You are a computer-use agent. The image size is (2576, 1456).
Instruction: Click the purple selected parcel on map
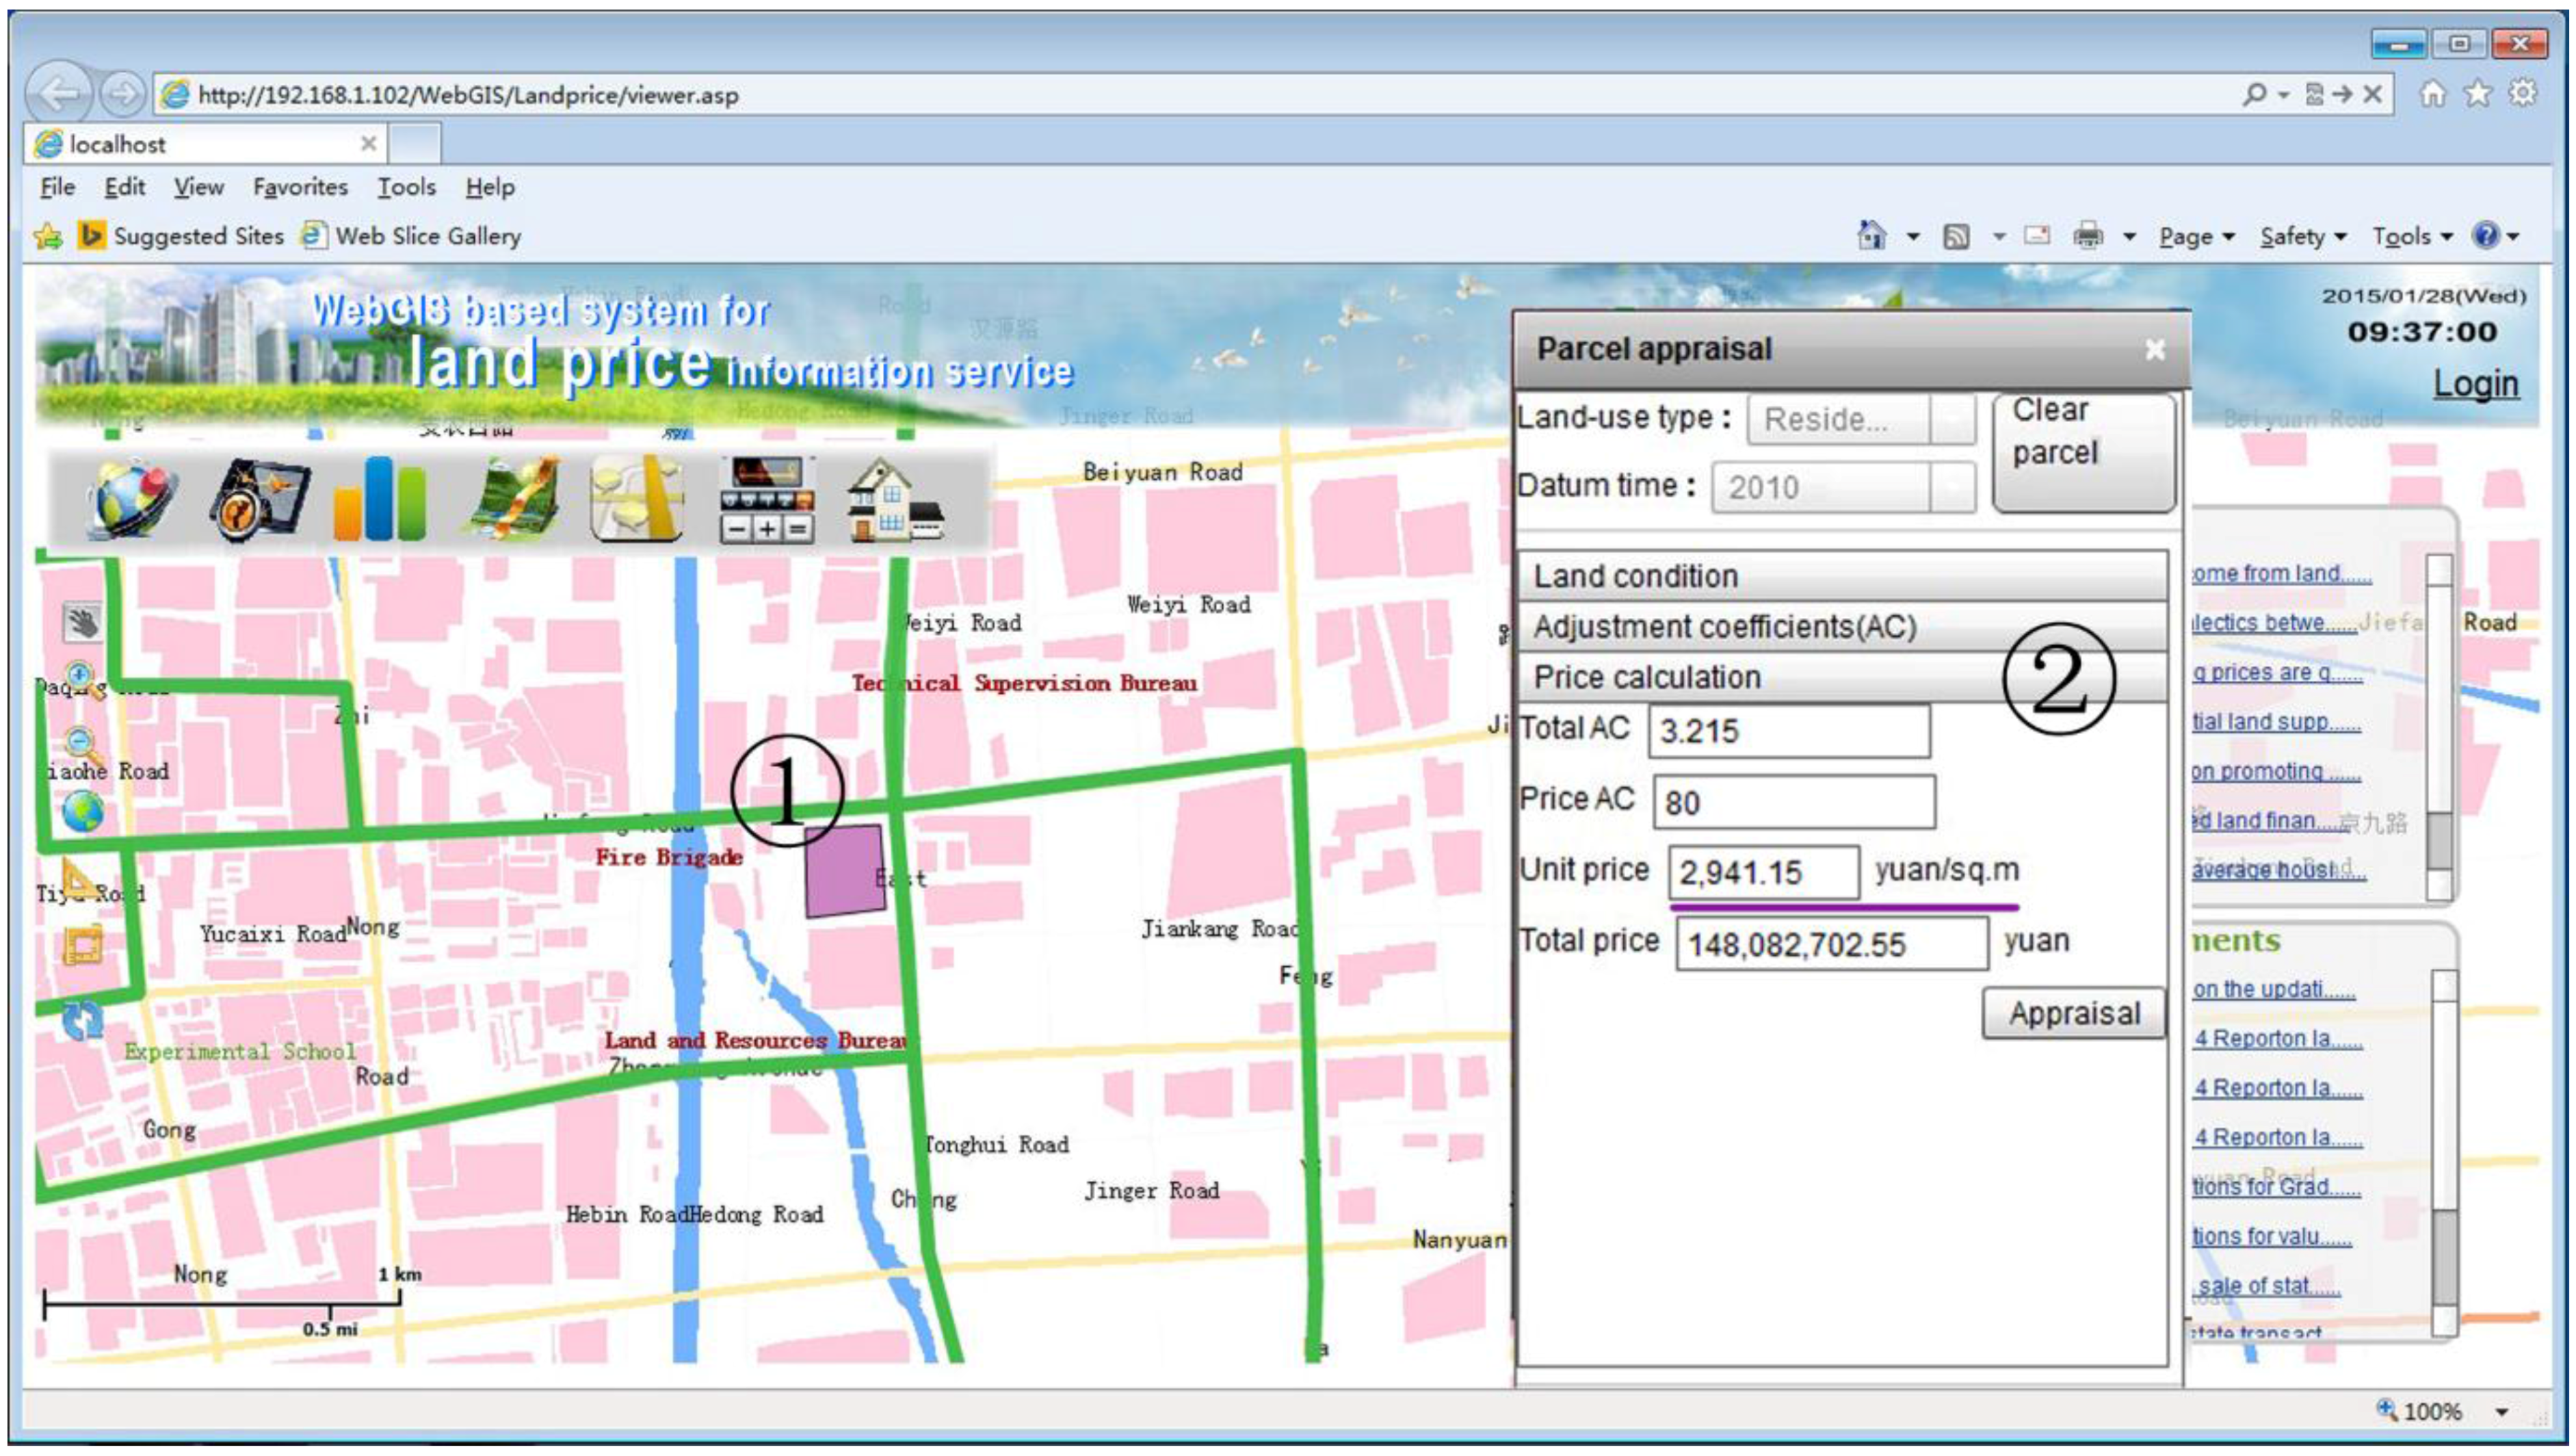[x=845, y=870]
